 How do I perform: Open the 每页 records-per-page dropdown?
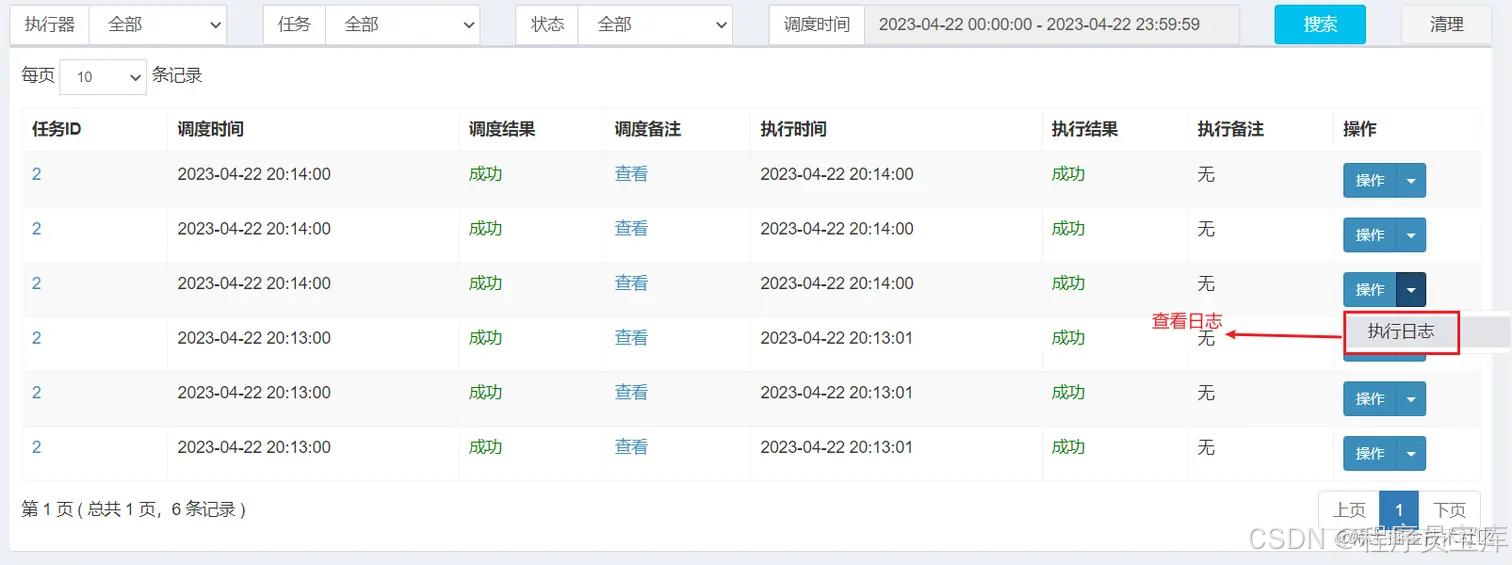tap(103, 76)
